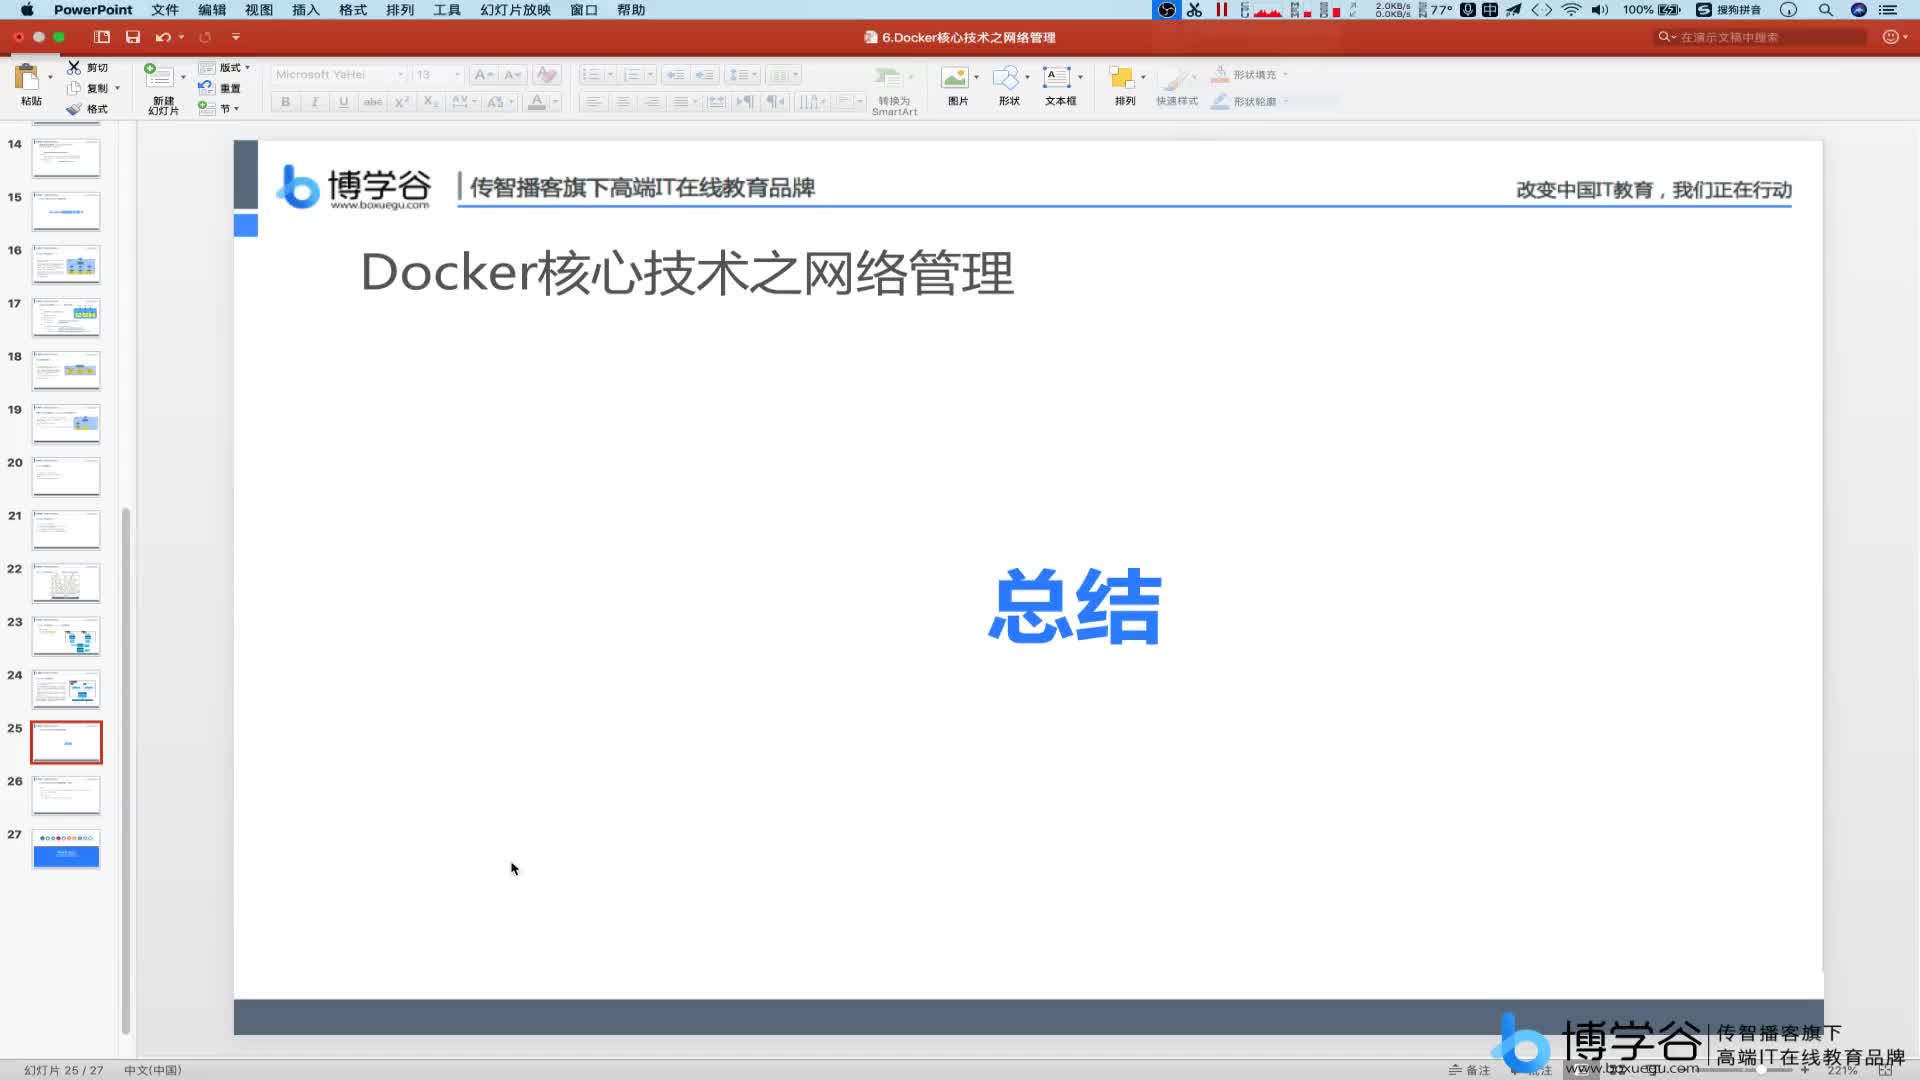This screenshot has height=1080, width=1920.
Task: Expand the New Slide dropdown arrow
Action: 183,77
